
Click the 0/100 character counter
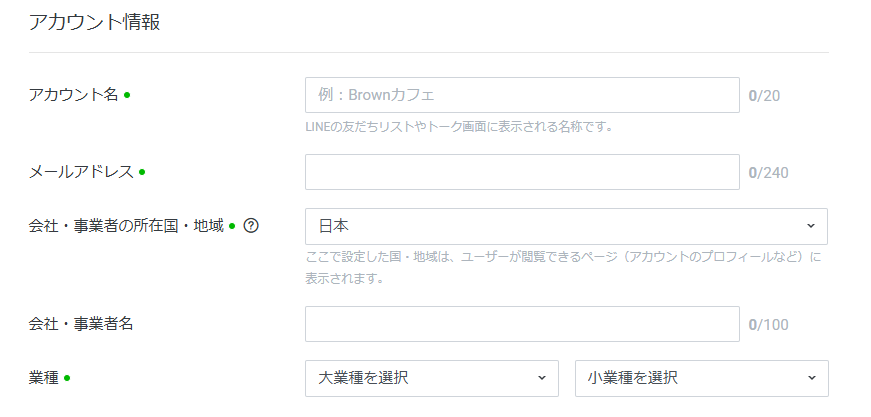click(x=768, y=324)
